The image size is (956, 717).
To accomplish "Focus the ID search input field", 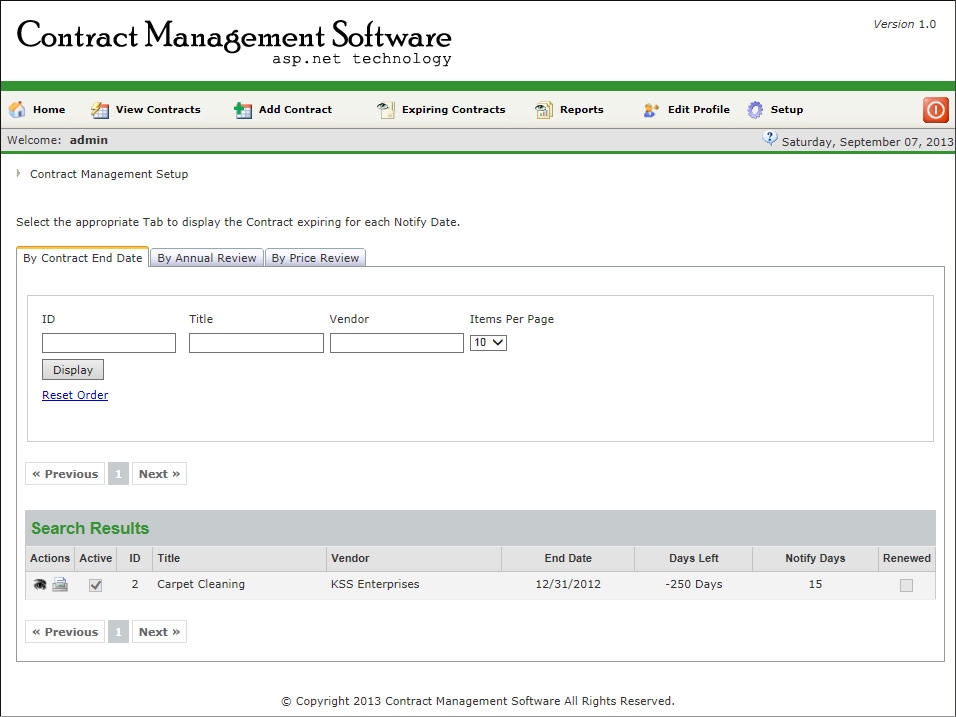I will (x=109, y=343).
